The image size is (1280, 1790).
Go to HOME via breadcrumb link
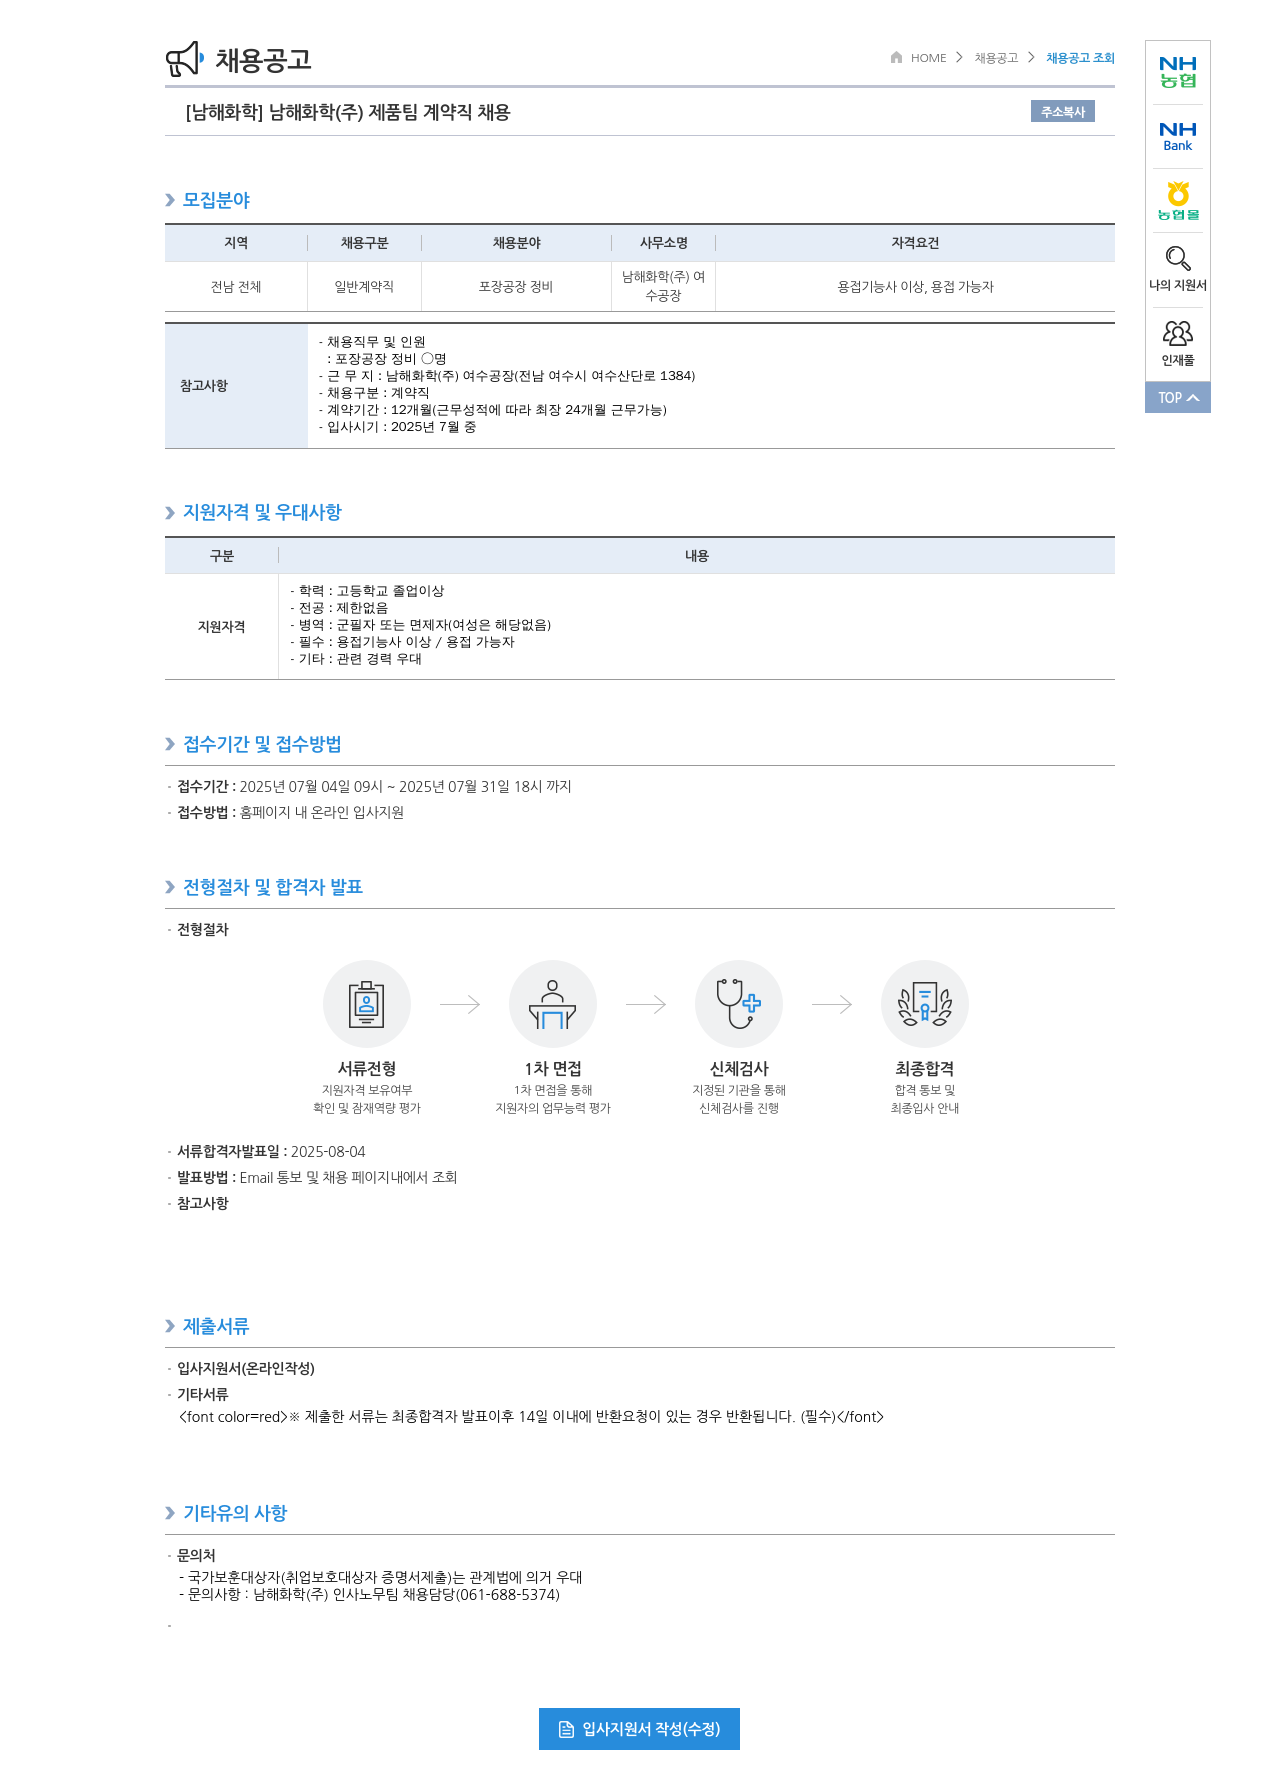point(928,58)
